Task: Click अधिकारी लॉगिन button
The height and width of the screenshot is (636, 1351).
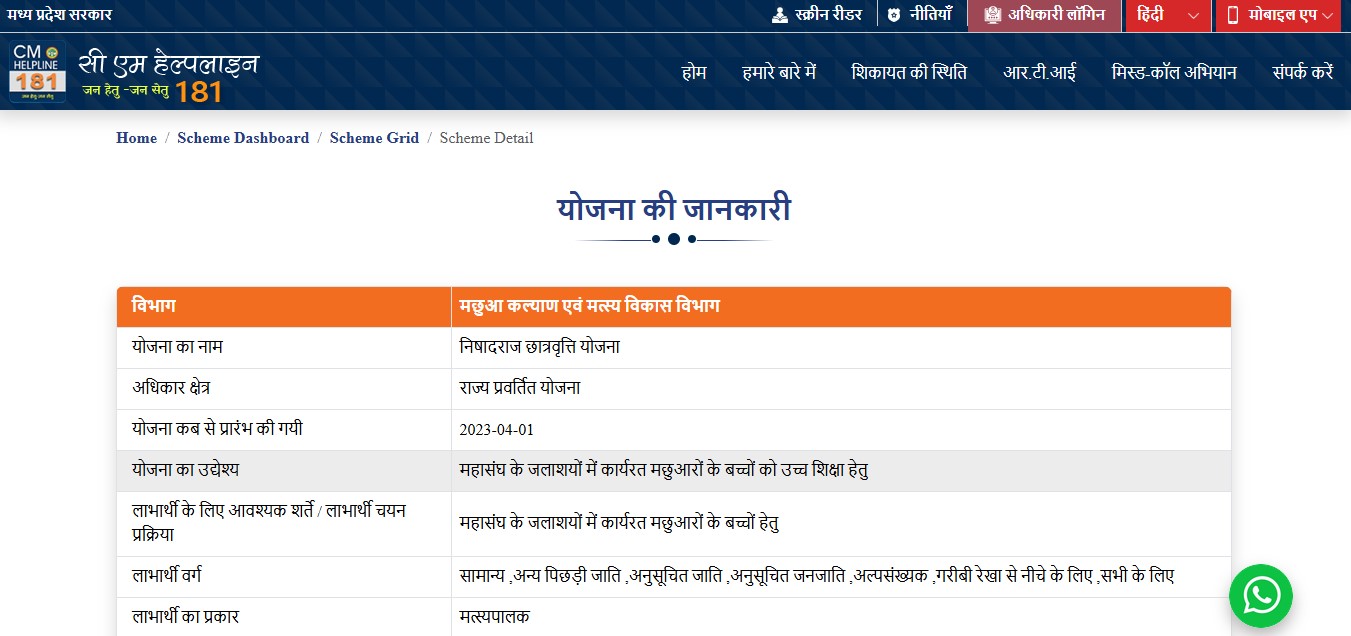Action: click(x=1044, y=15)
